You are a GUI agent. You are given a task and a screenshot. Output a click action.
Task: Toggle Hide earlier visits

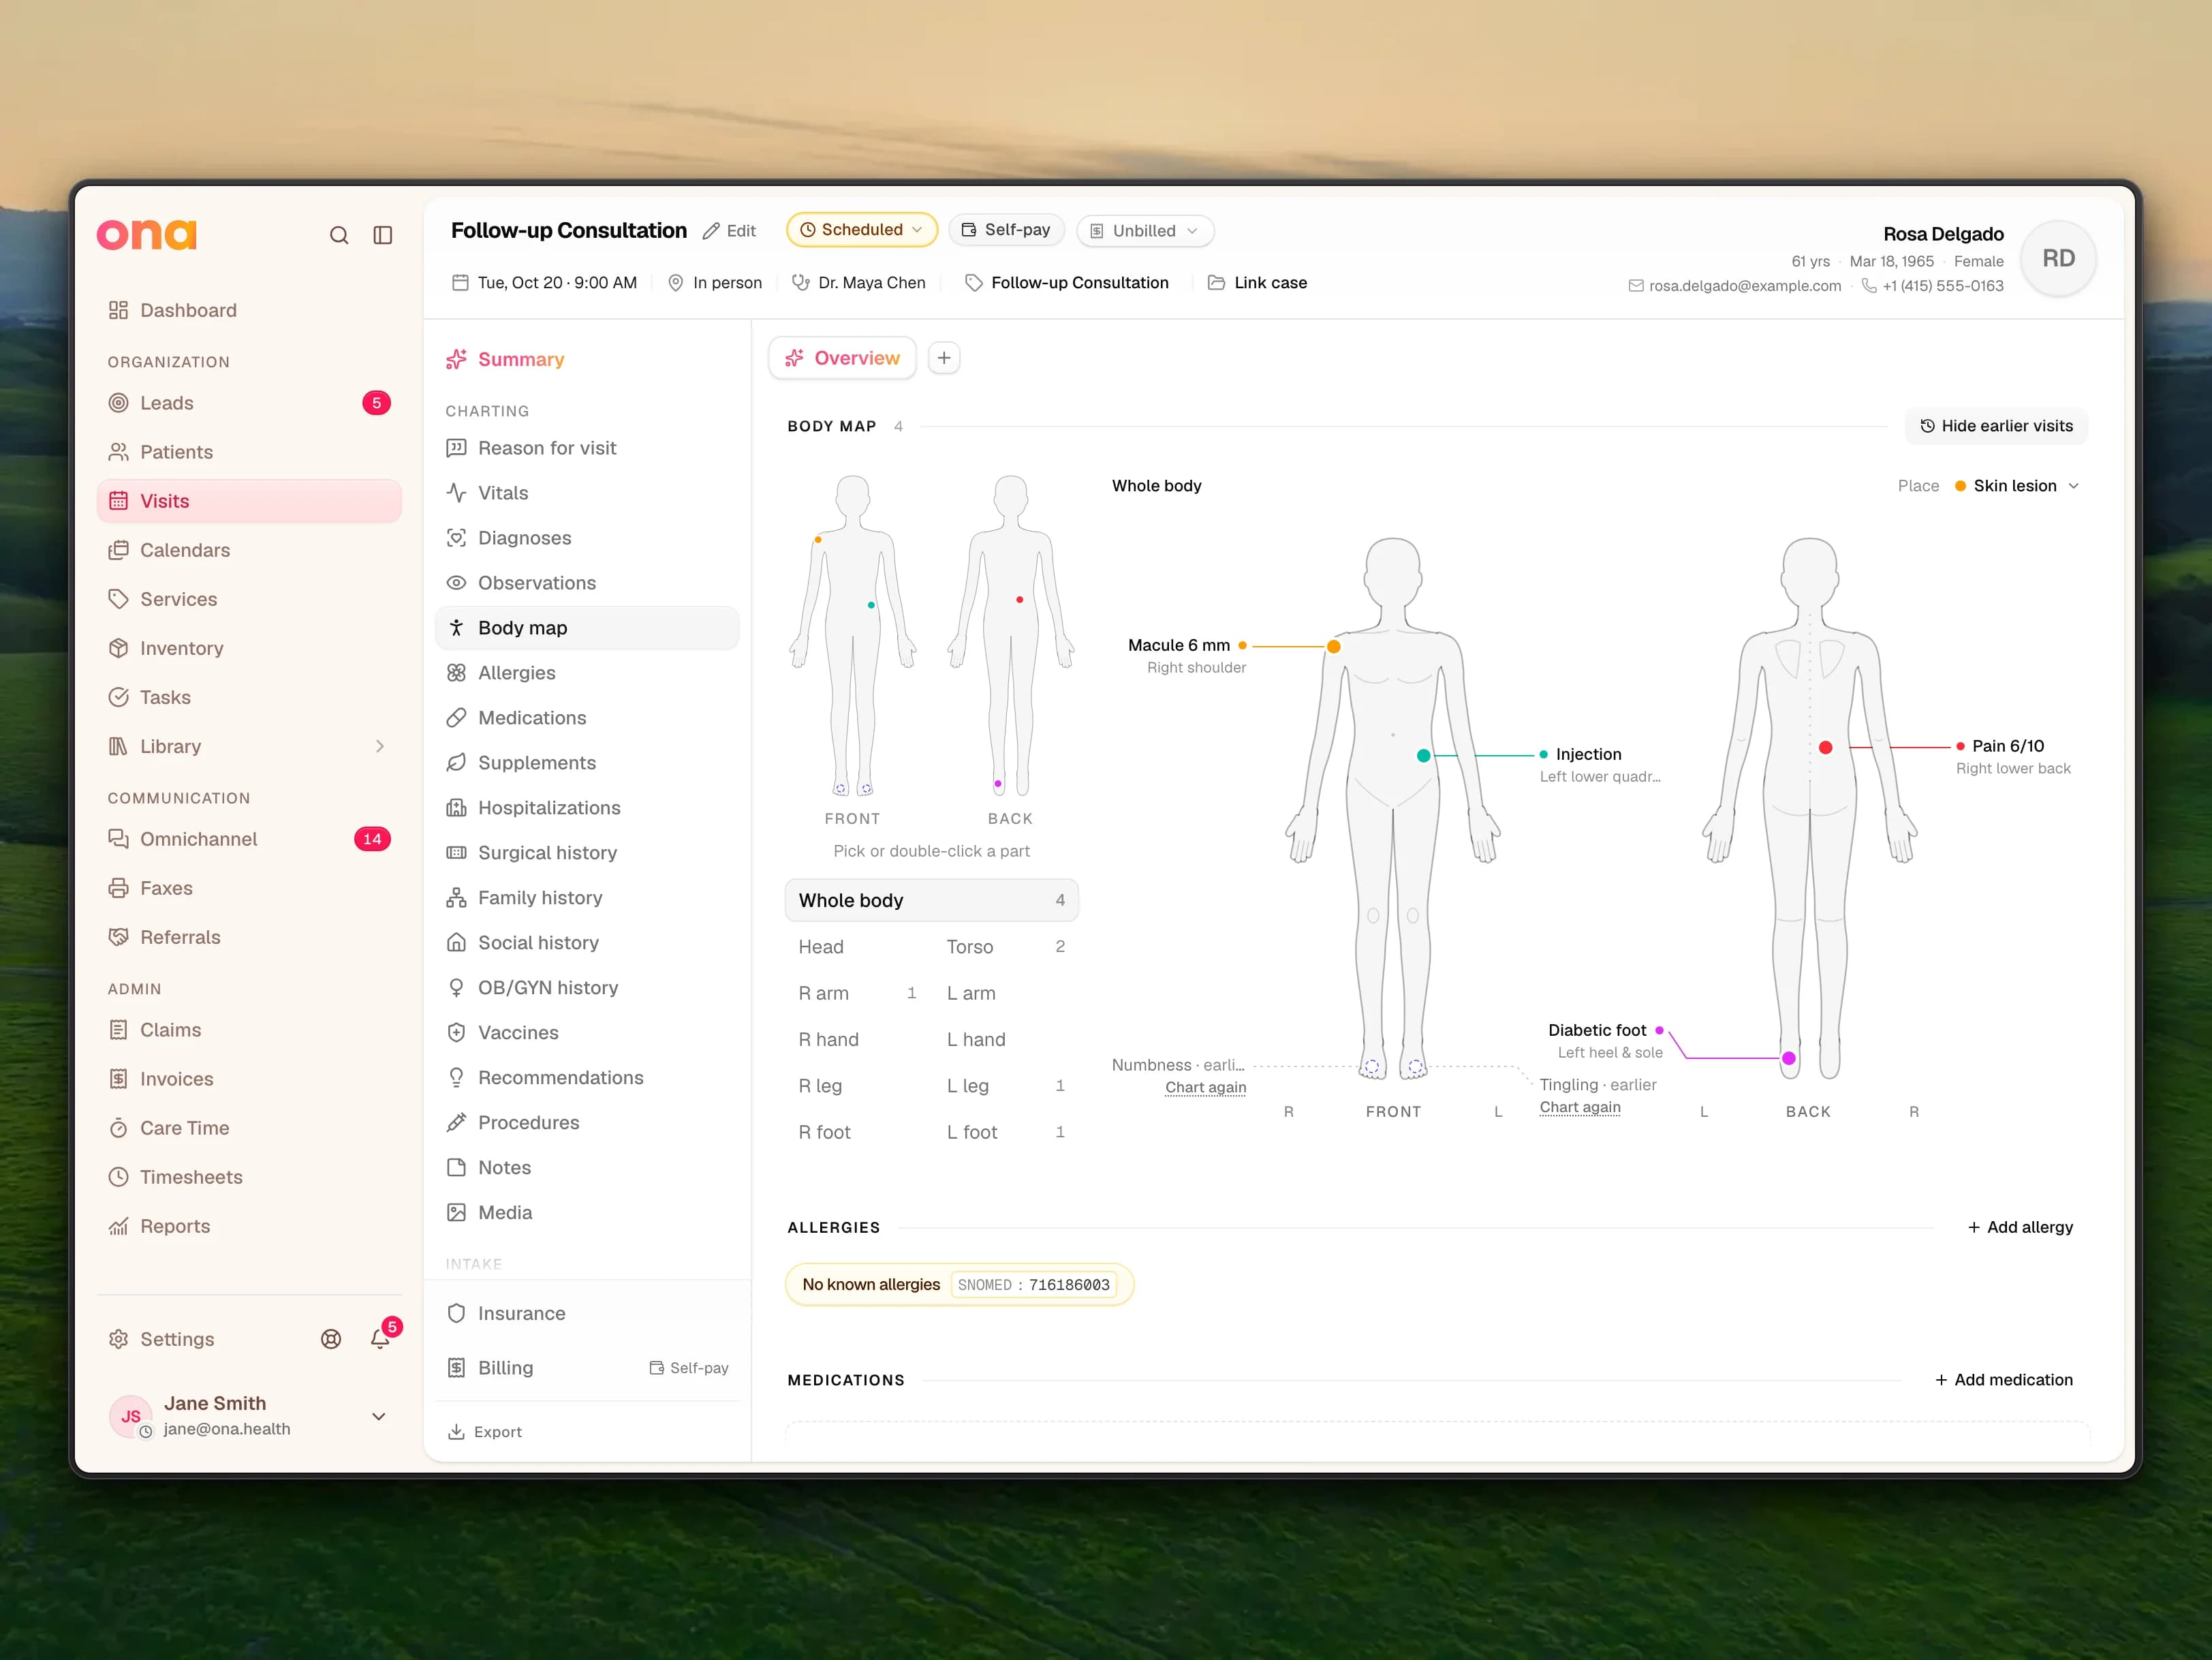tap(1997, 426)
